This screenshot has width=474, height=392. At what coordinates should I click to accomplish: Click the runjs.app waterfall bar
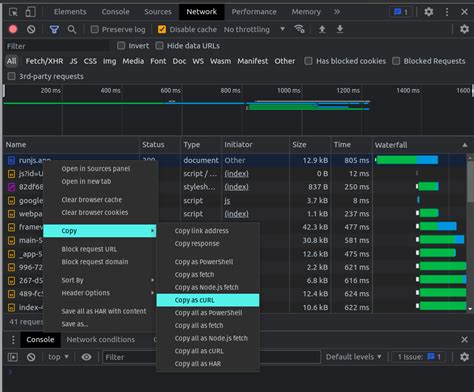(407, 160)
